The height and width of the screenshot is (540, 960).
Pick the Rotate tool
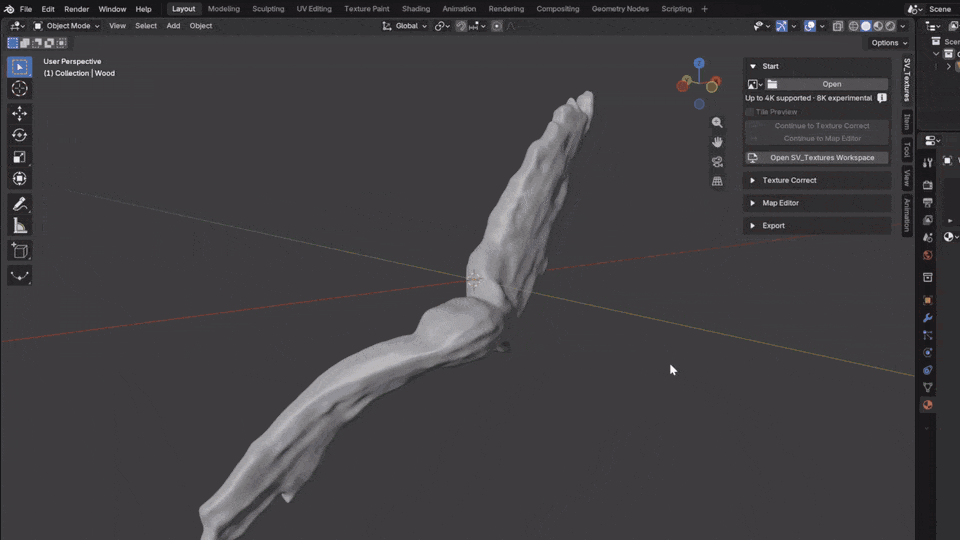pos(20,135)
